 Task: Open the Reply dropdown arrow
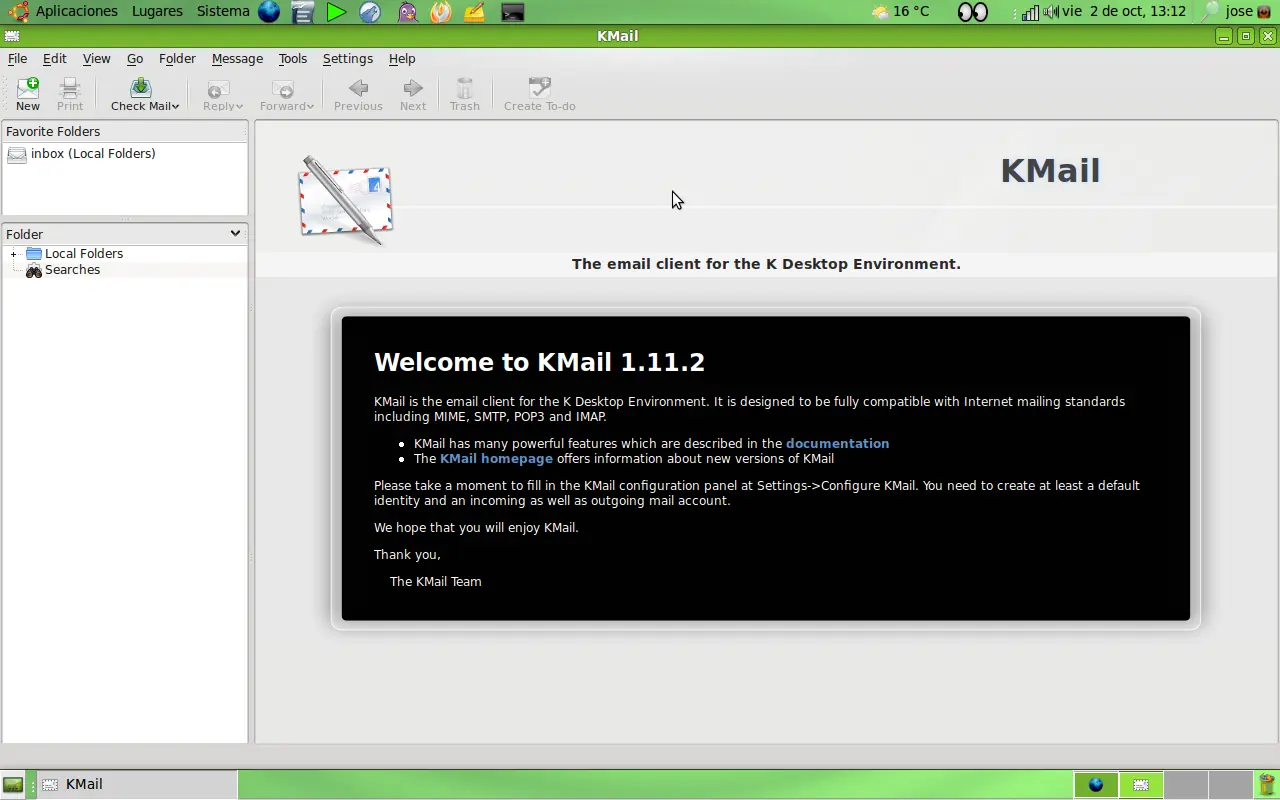coord(239,106)
